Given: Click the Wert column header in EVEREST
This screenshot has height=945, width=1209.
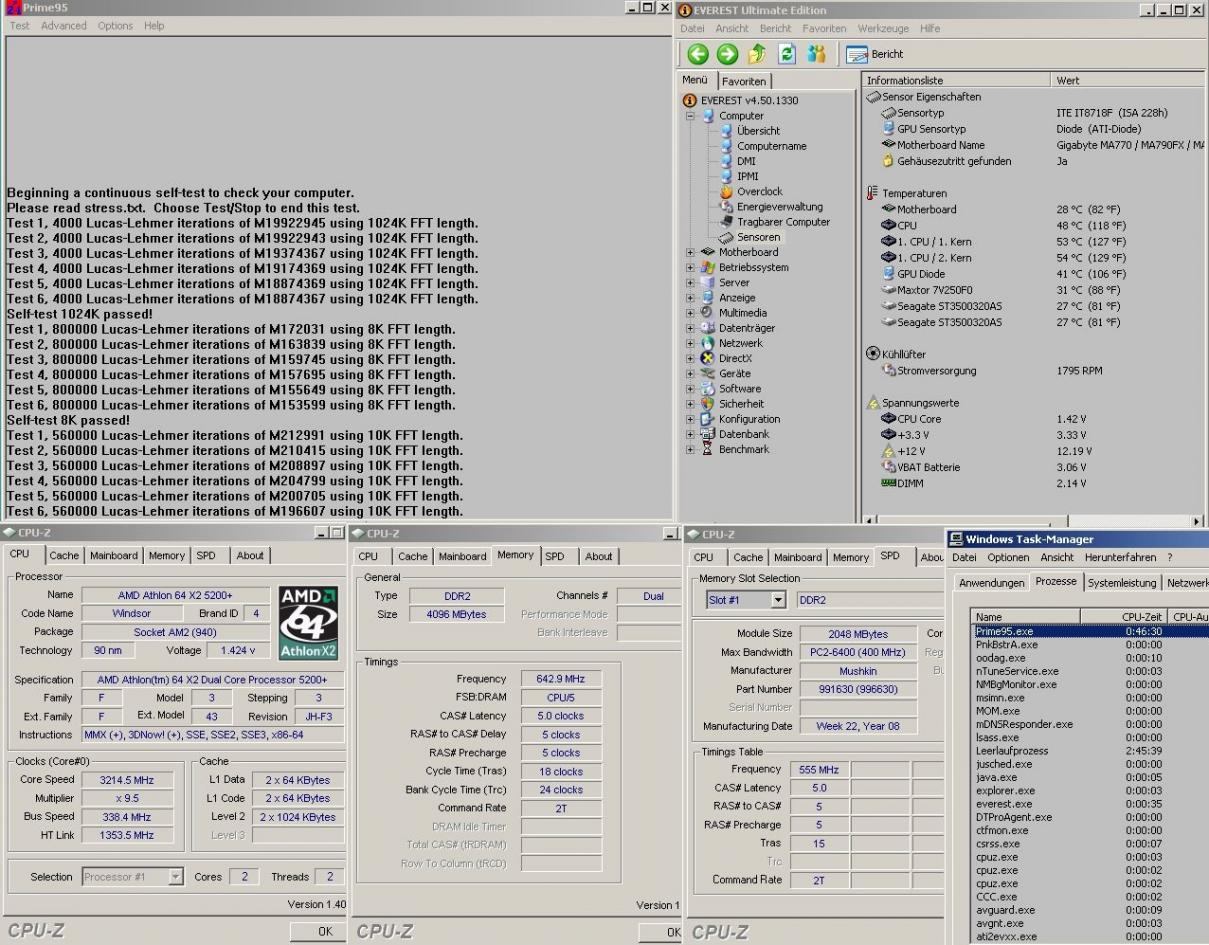Looking at the screenshot, I should click(1128, 80).
